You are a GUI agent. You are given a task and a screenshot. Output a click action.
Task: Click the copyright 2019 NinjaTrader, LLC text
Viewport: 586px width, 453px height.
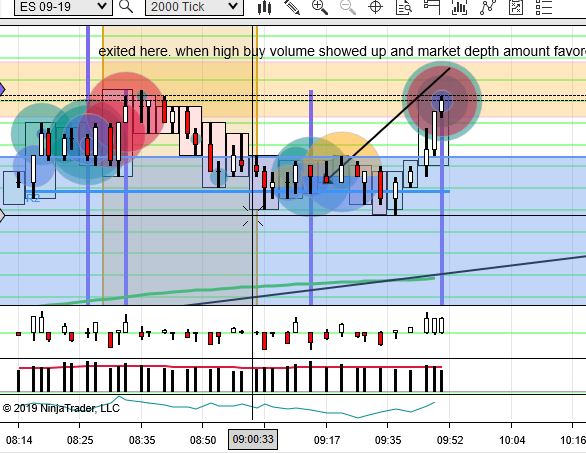pyautogui.click(x=61, y=408)
